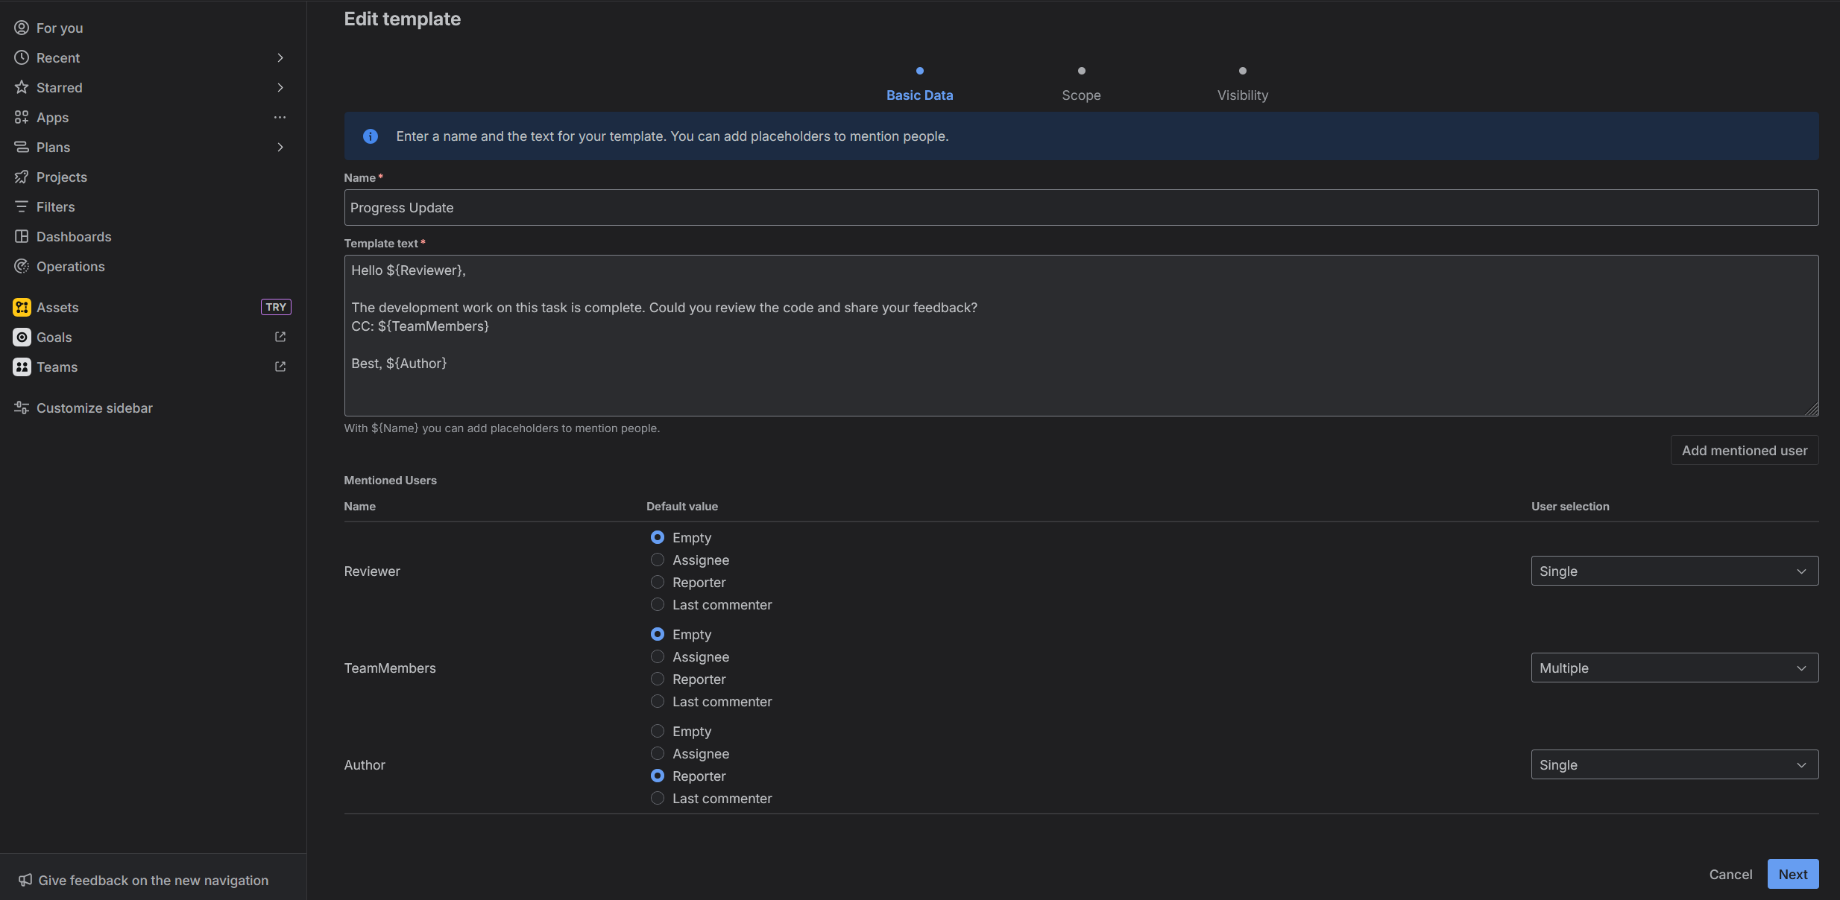Image resolution: width=1840 pixels, height=900 pixels.
Task: Go to Projects via its sidebar icon
Action: 21,177
